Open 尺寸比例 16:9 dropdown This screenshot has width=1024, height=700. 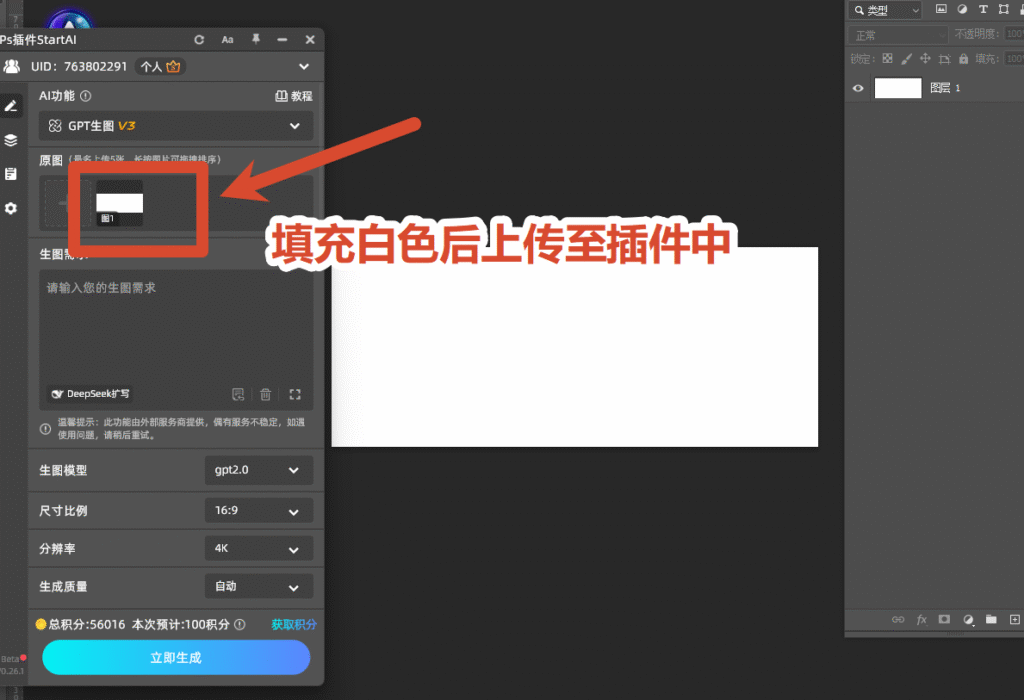(259, 511)
